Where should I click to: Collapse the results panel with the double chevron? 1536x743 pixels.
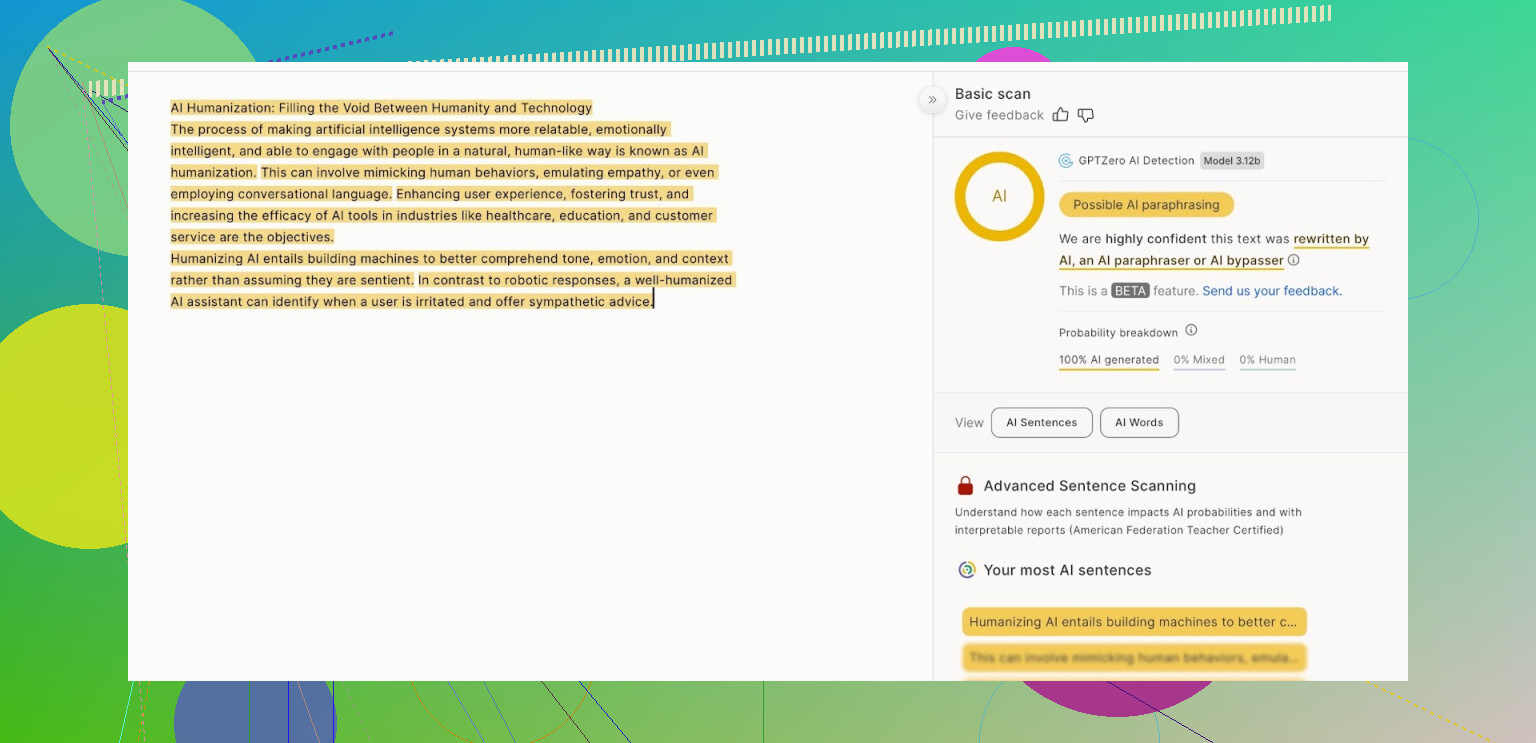coord(932,99)
